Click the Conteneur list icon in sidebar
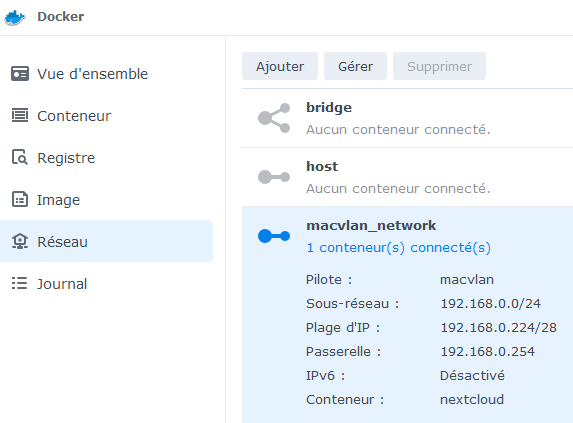Viewport: 573px width, 423px height. click(x=20, y=115)
